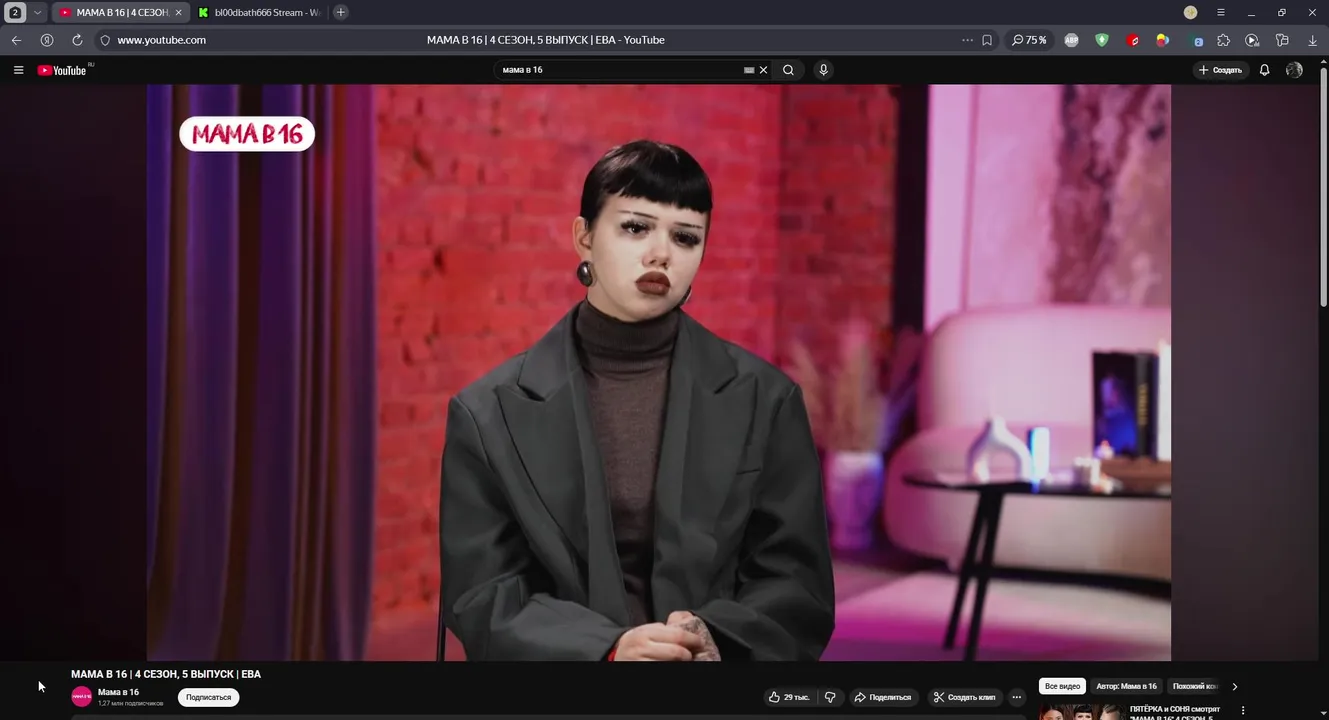Open the on-screen keyboard in search box
Viewport: 1329px width, 720px height.
[x=749, y=70]
